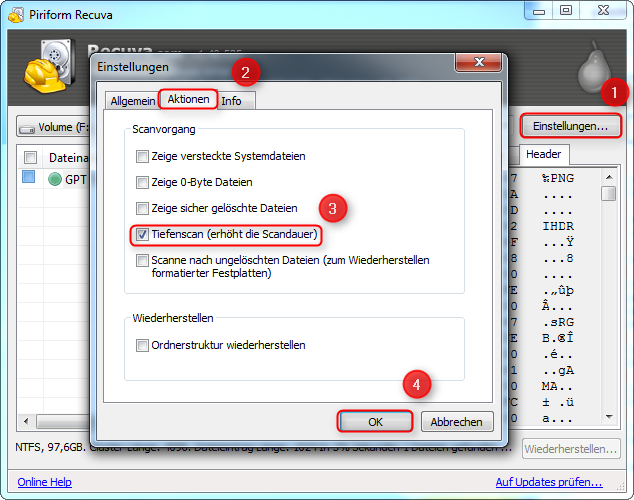
Task: Click the %PNG text in header view
Action: (x=558, y=178)
